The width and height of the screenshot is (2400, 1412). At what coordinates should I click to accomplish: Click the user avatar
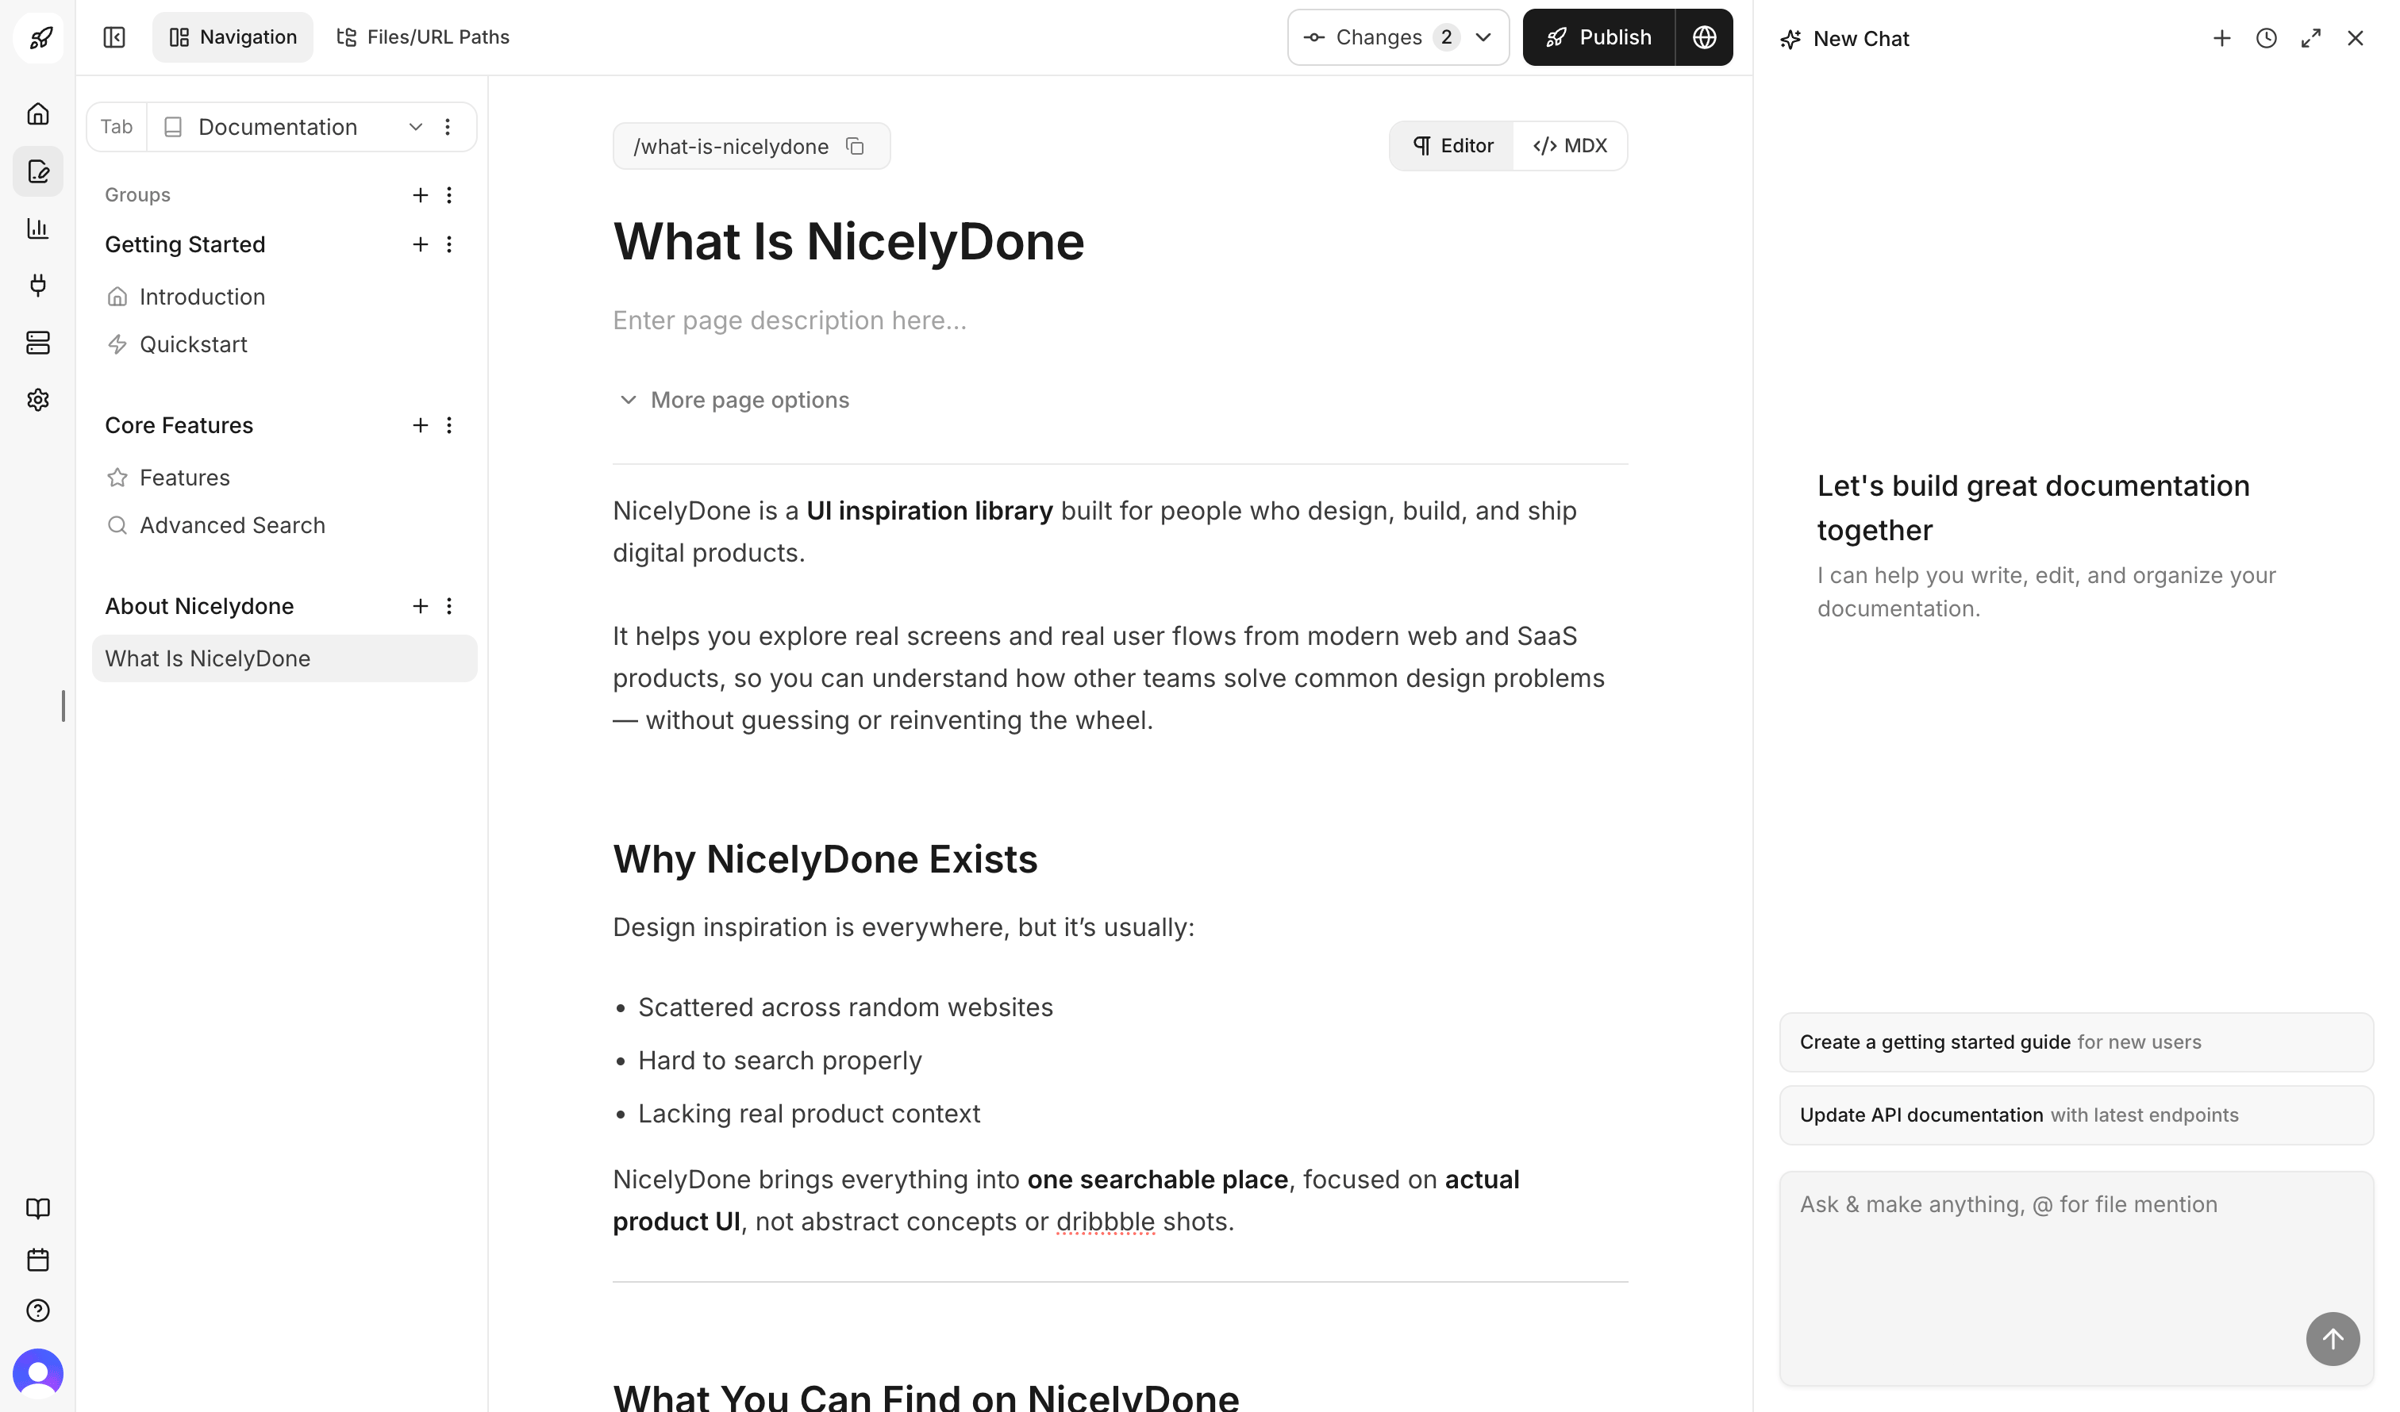[38, 1373]
